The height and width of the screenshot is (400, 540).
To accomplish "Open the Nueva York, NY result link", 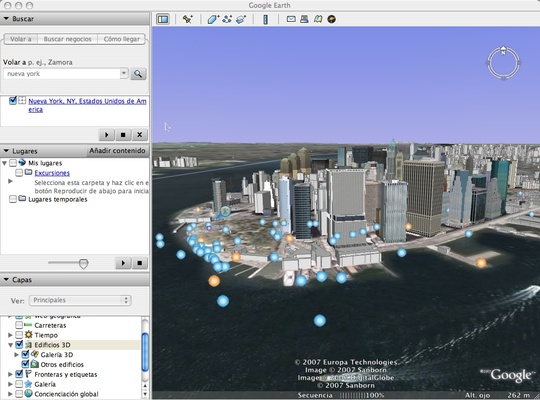I will click(x=87, y=105).
